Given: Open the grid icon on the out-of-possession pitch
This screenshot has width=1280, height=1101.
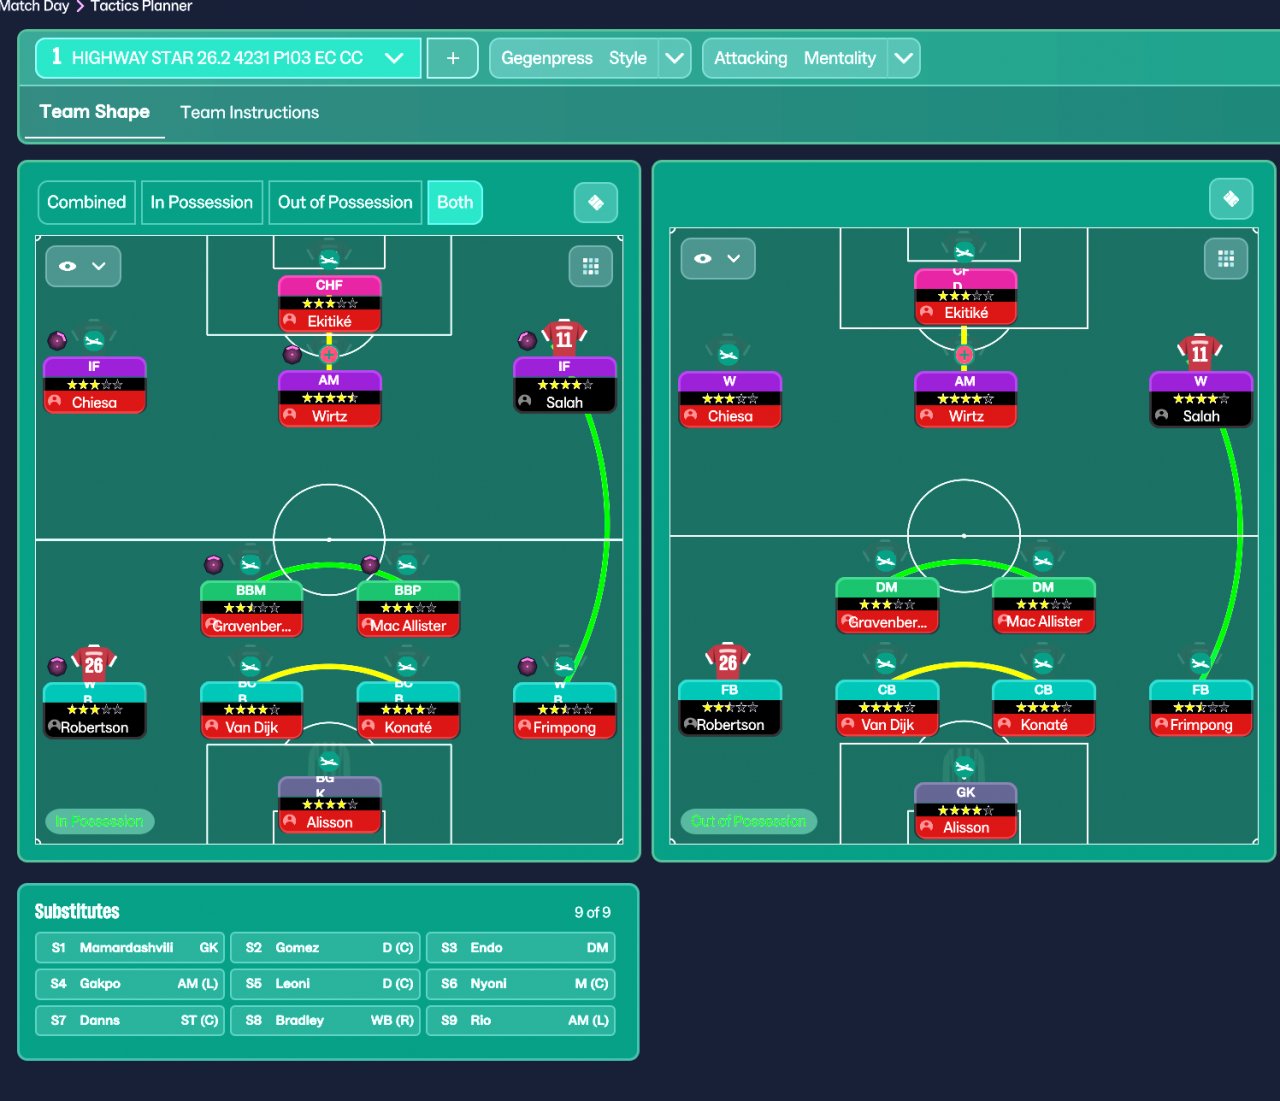Looking at the screenshot, I should [x=1226, y=259].
